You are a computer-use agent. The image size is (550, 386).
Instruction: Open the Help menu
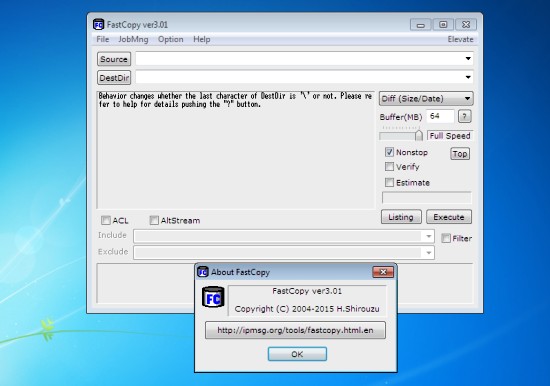(202, 39)
